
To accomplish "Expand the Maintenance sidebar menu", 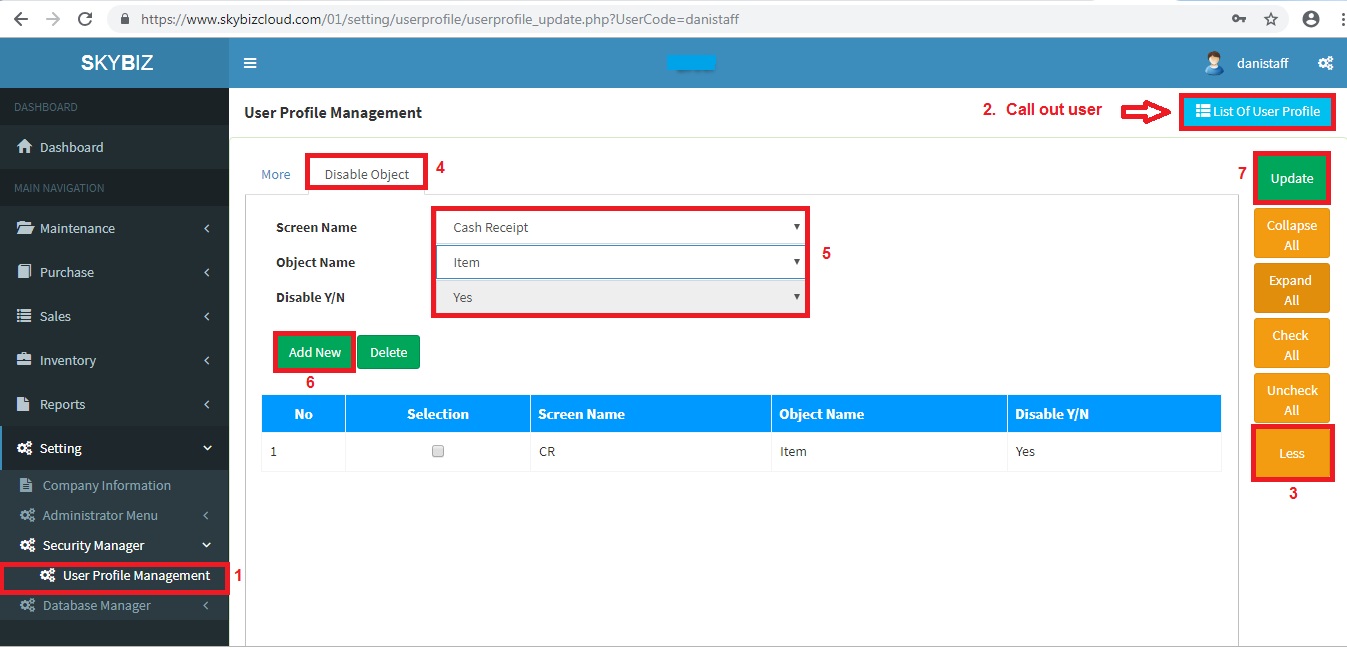I will [x=77, y=228].
